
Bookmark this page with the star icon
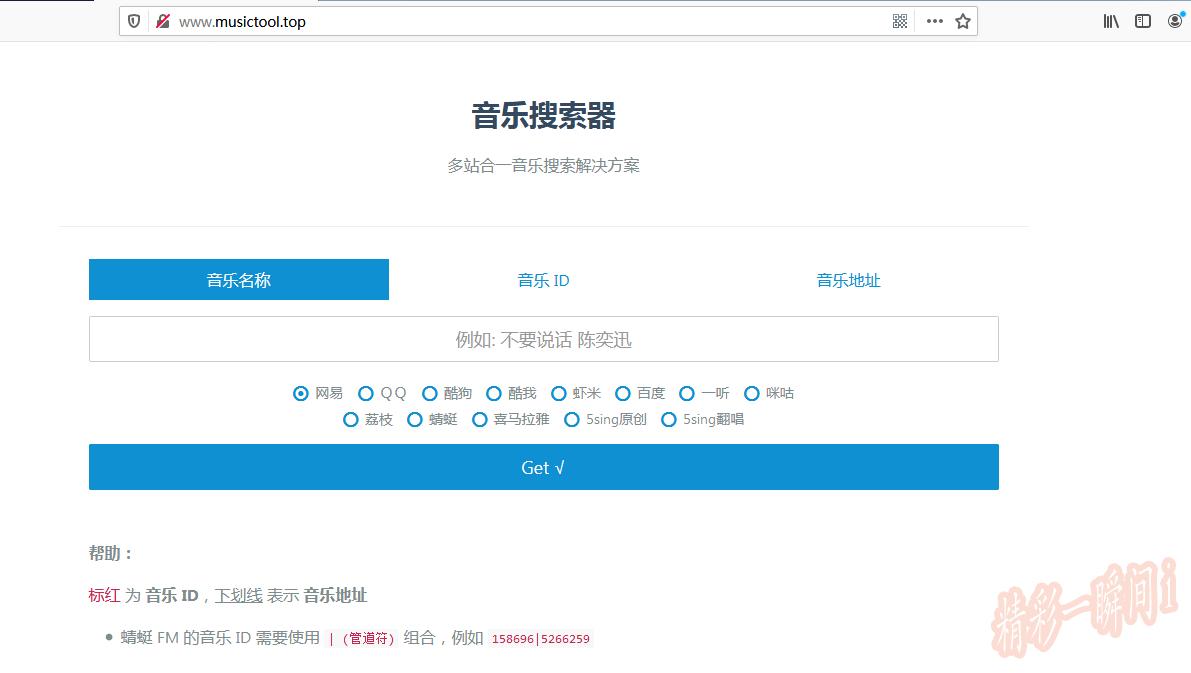(x=963, y=21)
